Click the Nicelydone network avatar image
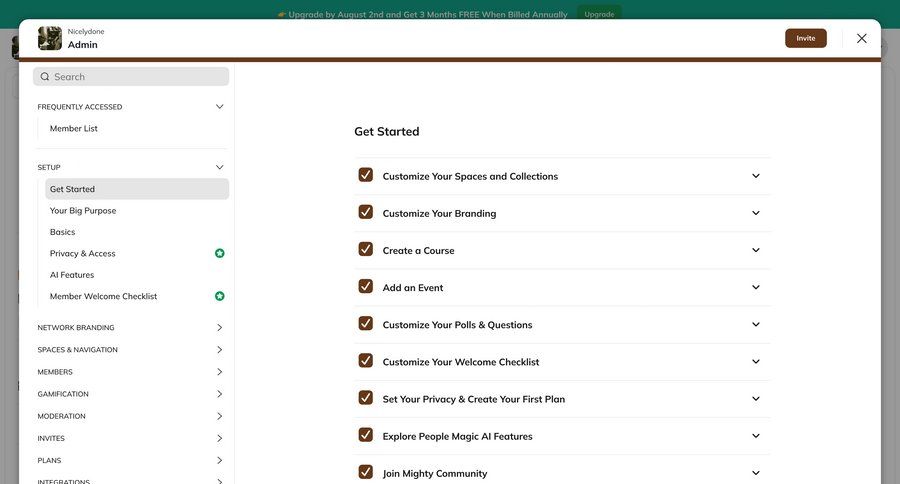This screenshot has width=900, height=484. click(x=50, y=38)
